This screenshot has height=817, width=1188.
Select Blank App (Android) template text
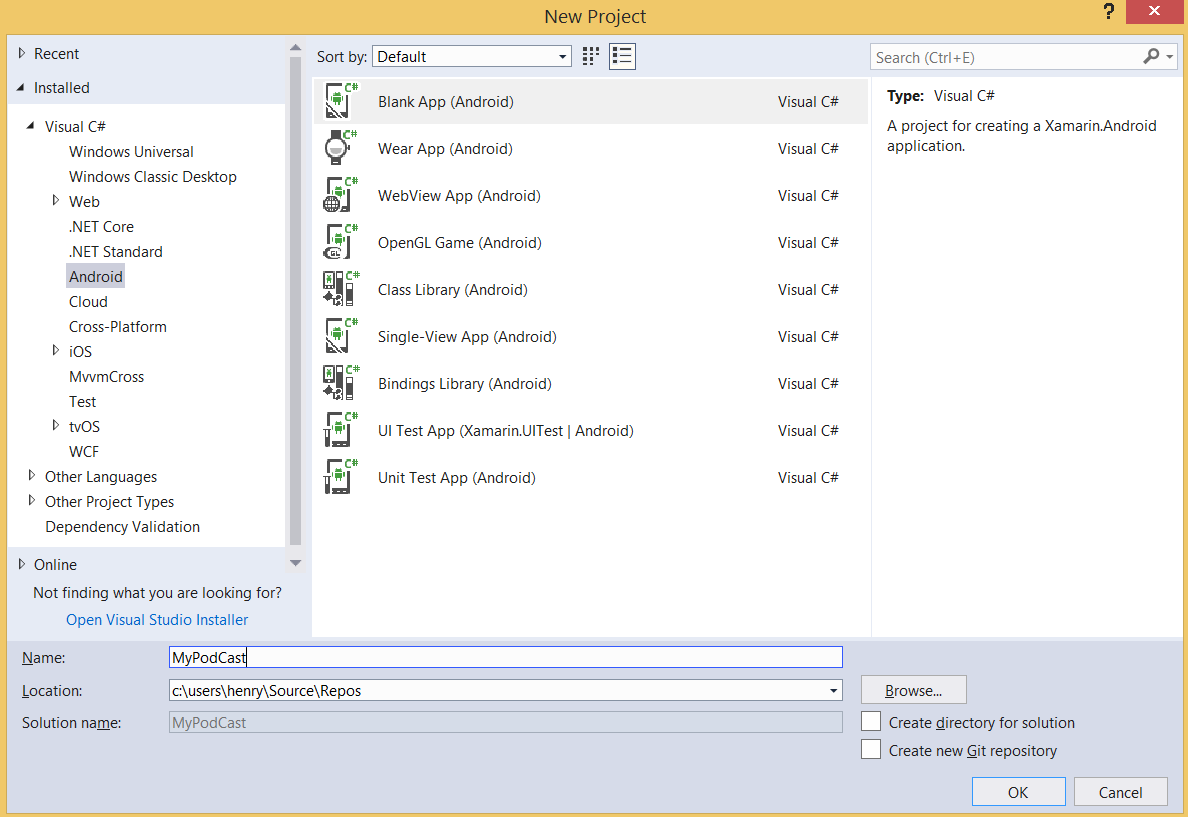[x=446, y=102]
